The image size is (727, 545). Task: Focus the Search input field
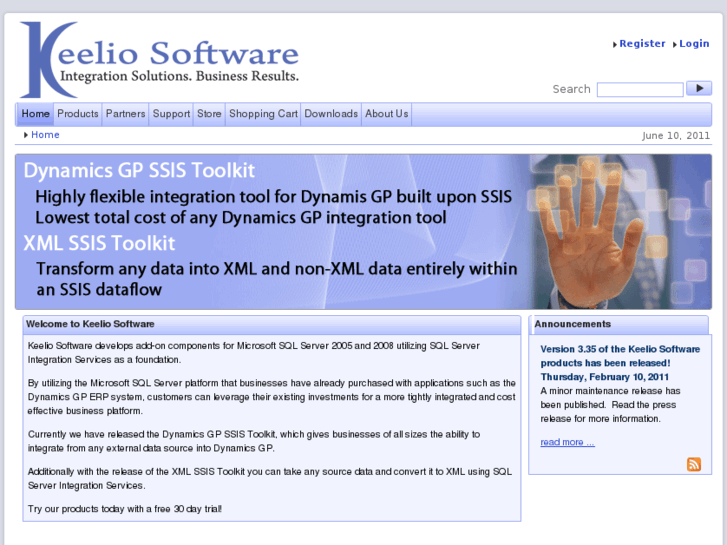click(x=640, y=89)
